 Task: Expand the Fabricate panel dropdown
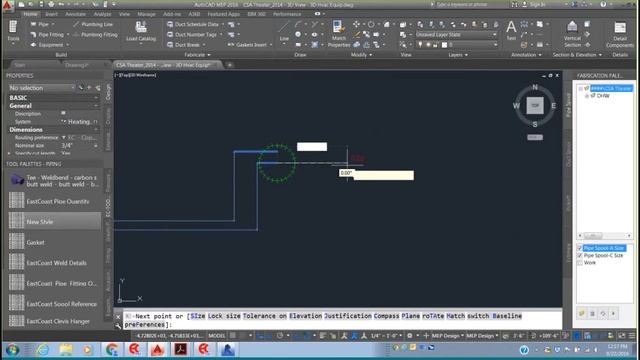click(x=197, y=55)
